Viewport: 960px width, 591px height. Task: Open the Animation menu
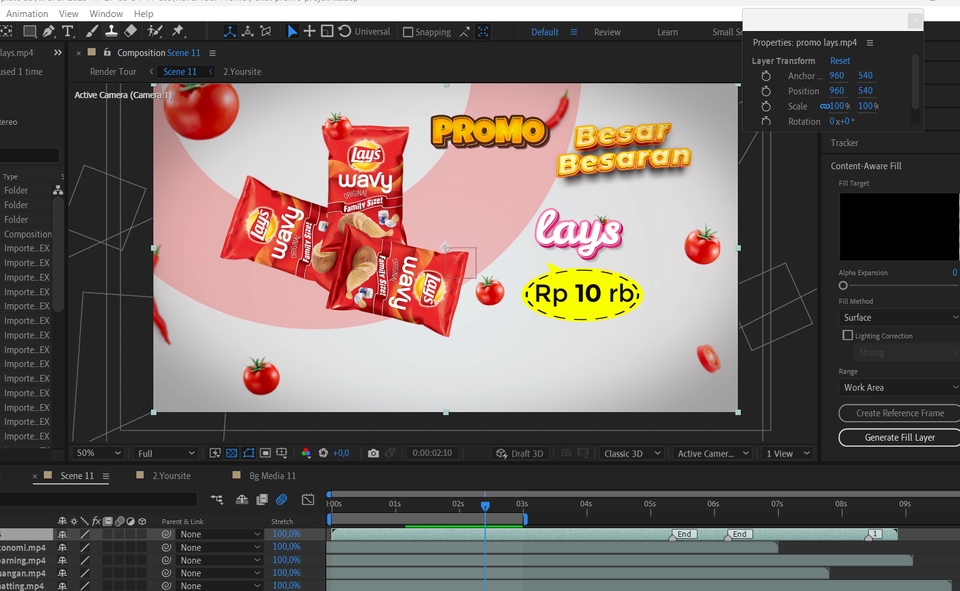tap(27, 13)
